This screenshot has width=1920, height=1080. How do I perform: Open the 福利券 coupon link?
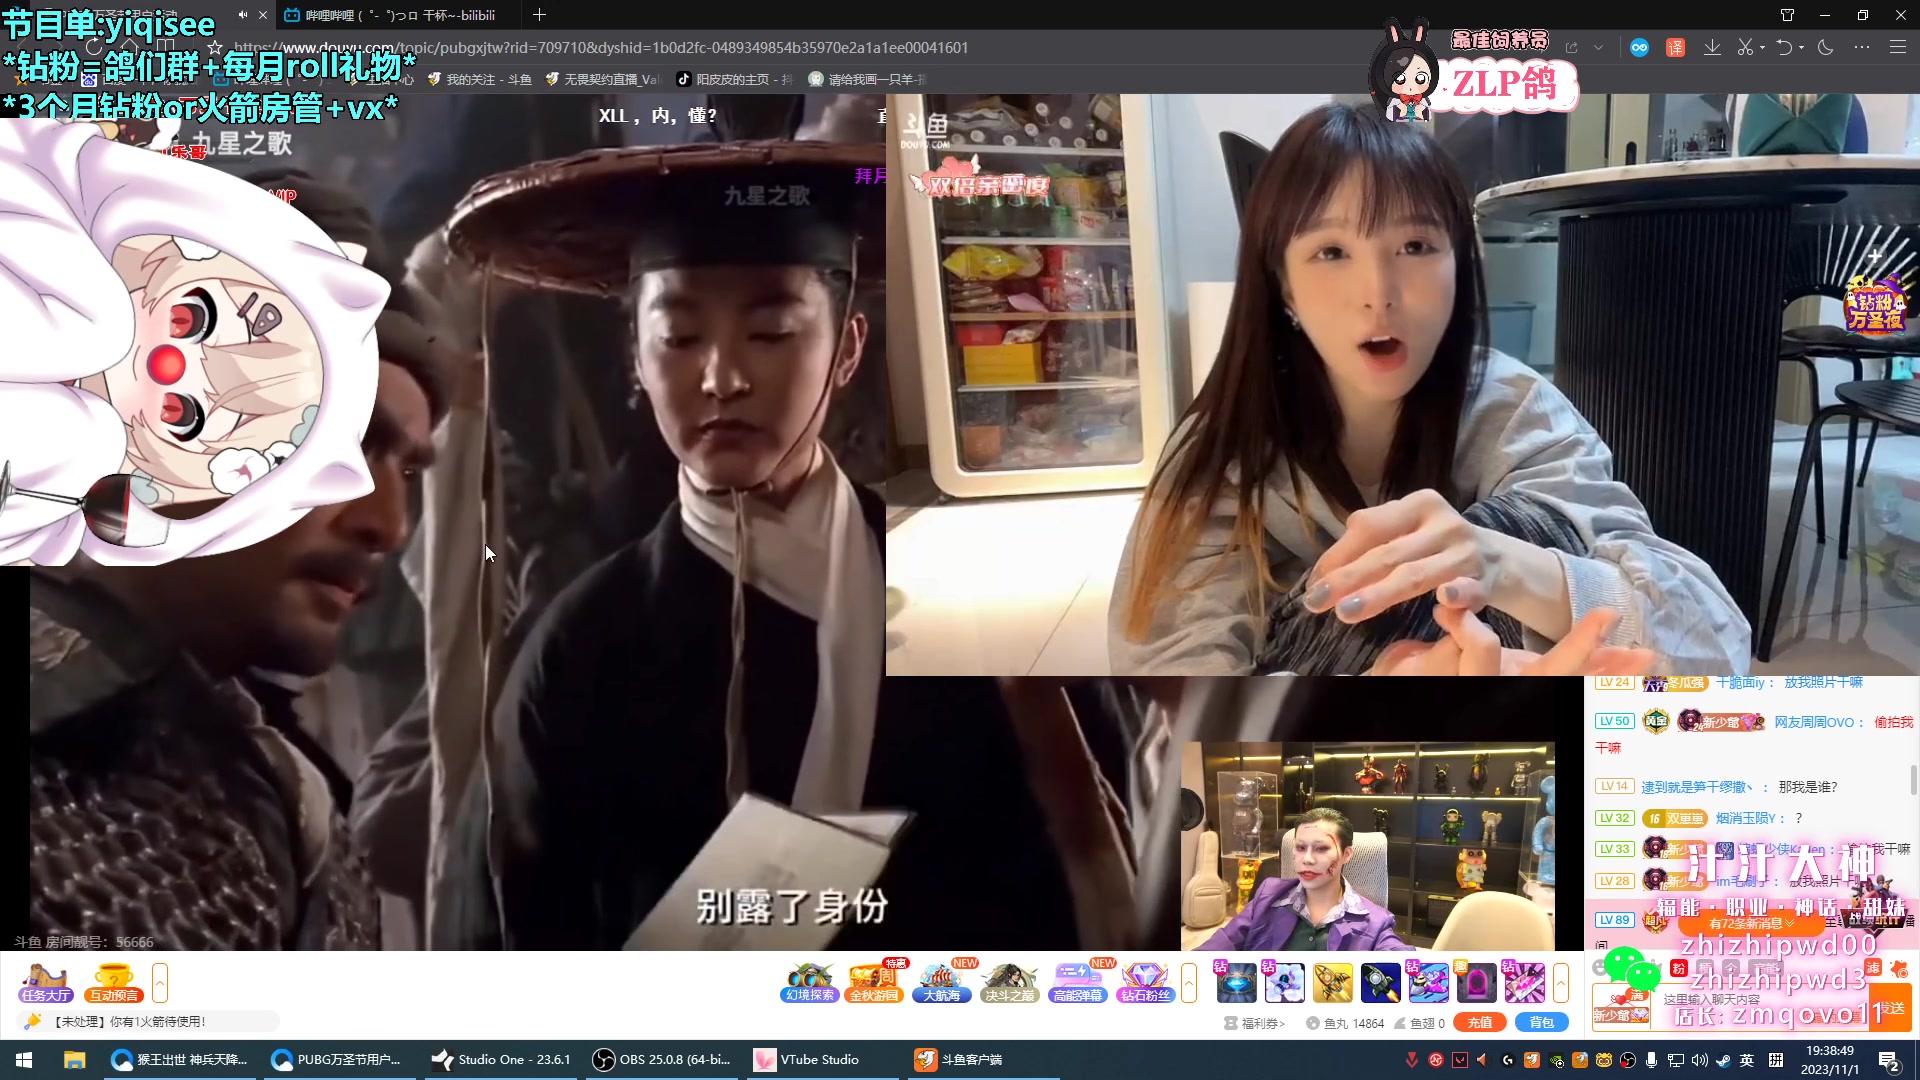[x=1255, y=1023]
